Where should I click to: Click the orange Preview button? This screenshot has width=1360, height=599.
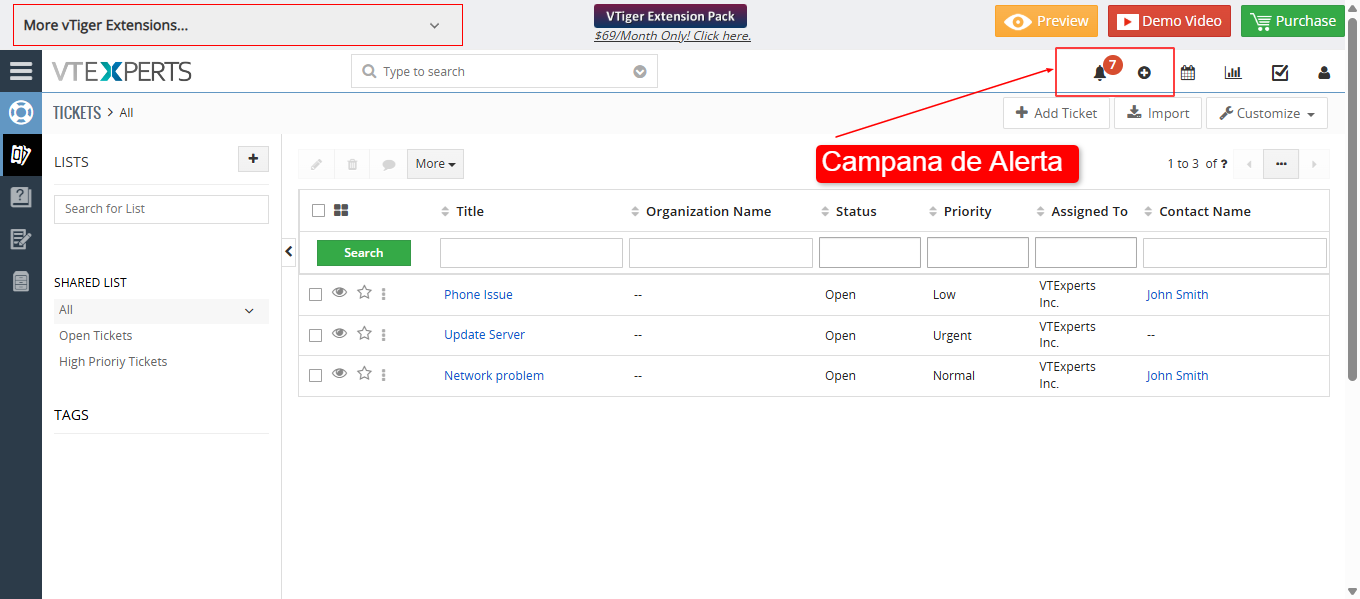(x=1046, y=21)
